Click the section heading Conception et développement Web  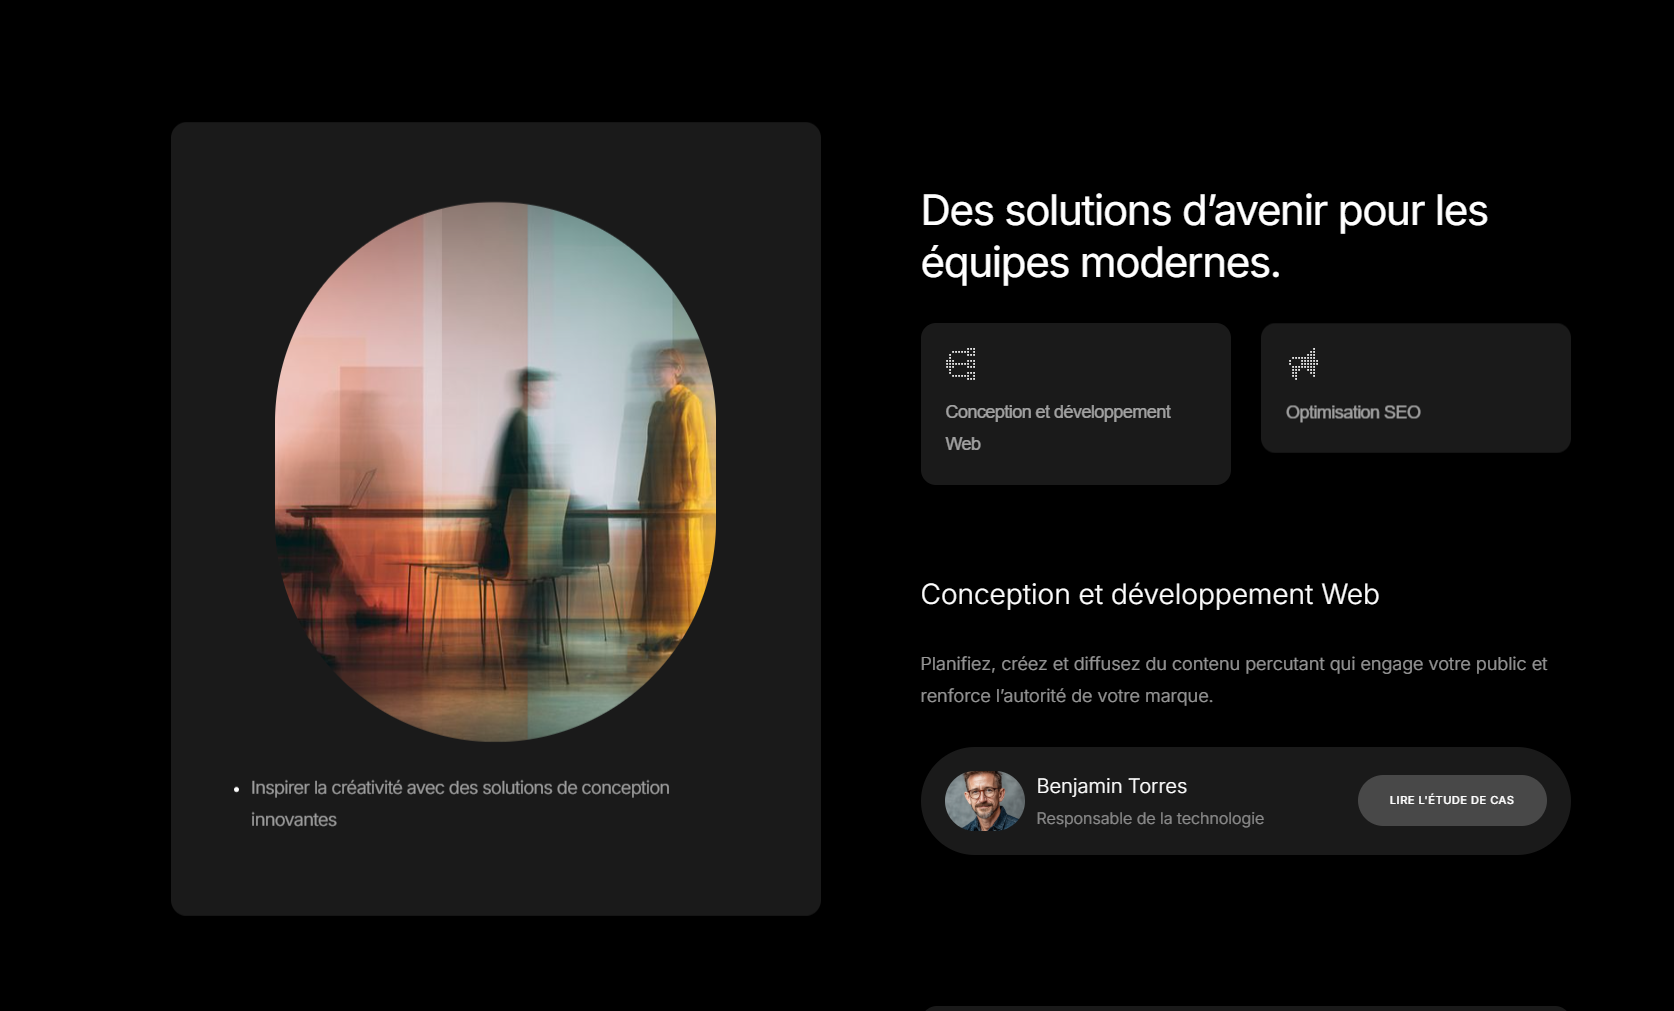pyautogui.click(x=1148, y=594)
